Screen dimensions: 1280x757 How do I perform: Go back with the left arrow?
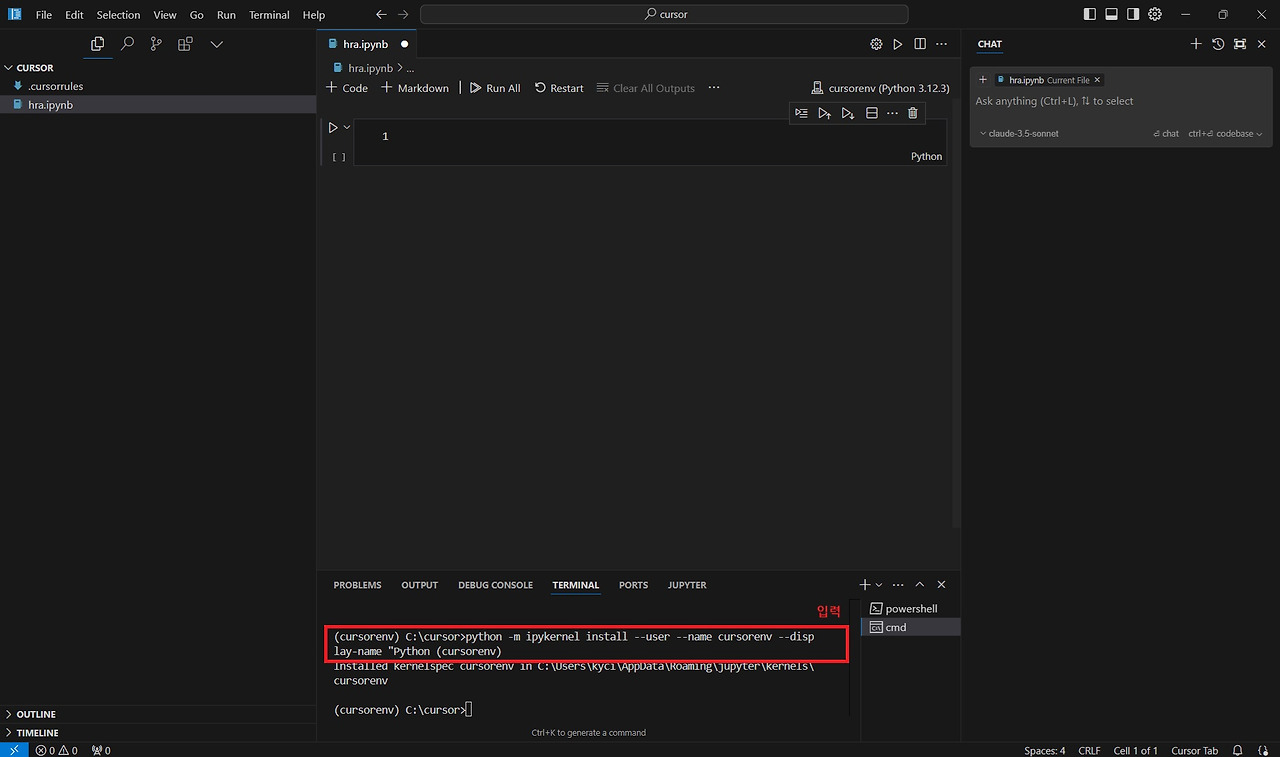point(381,15)
